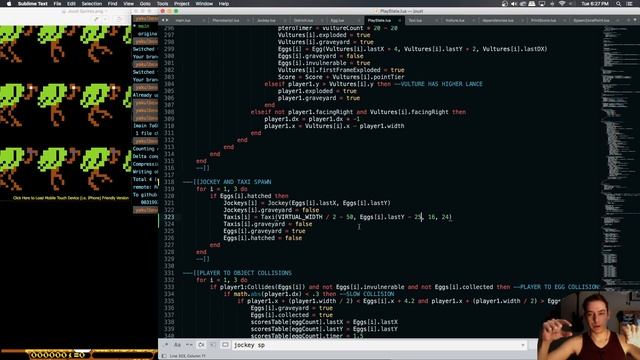Click VIRTUAL_WIDTH on line 323
Screen dimensions: 640x360
point(300,217)
